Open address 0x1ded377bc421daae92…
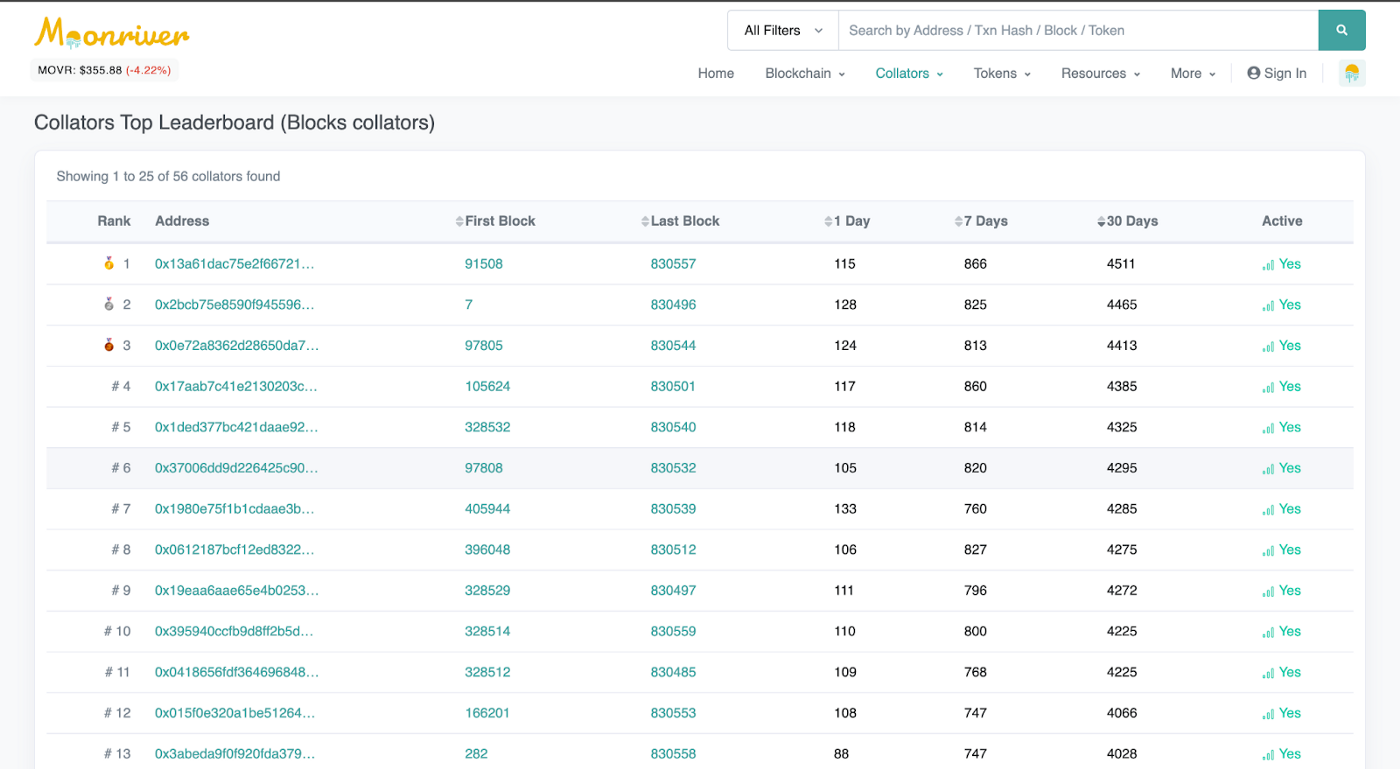Image resolution: width=1400 pixels, height=769 pixels. pyautogui.click(x=237, y=427)
